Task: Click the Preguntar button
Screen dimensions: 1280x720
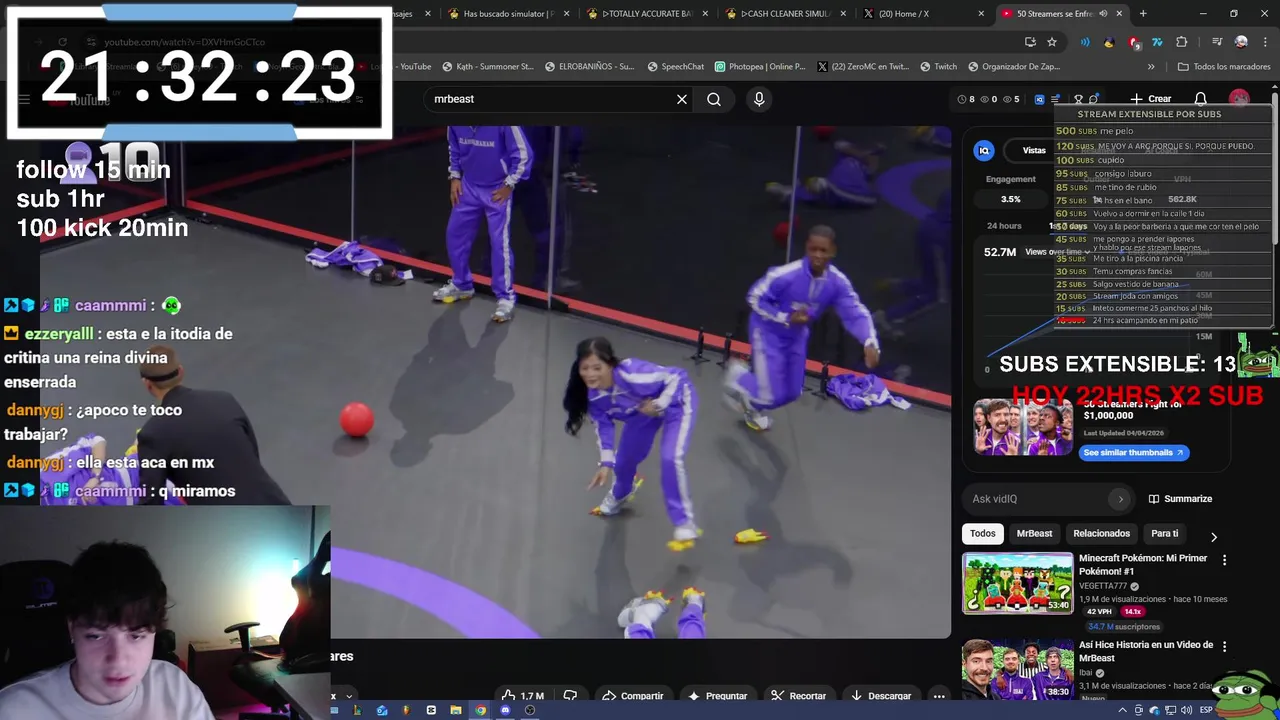Action: [x=717, y=696]
